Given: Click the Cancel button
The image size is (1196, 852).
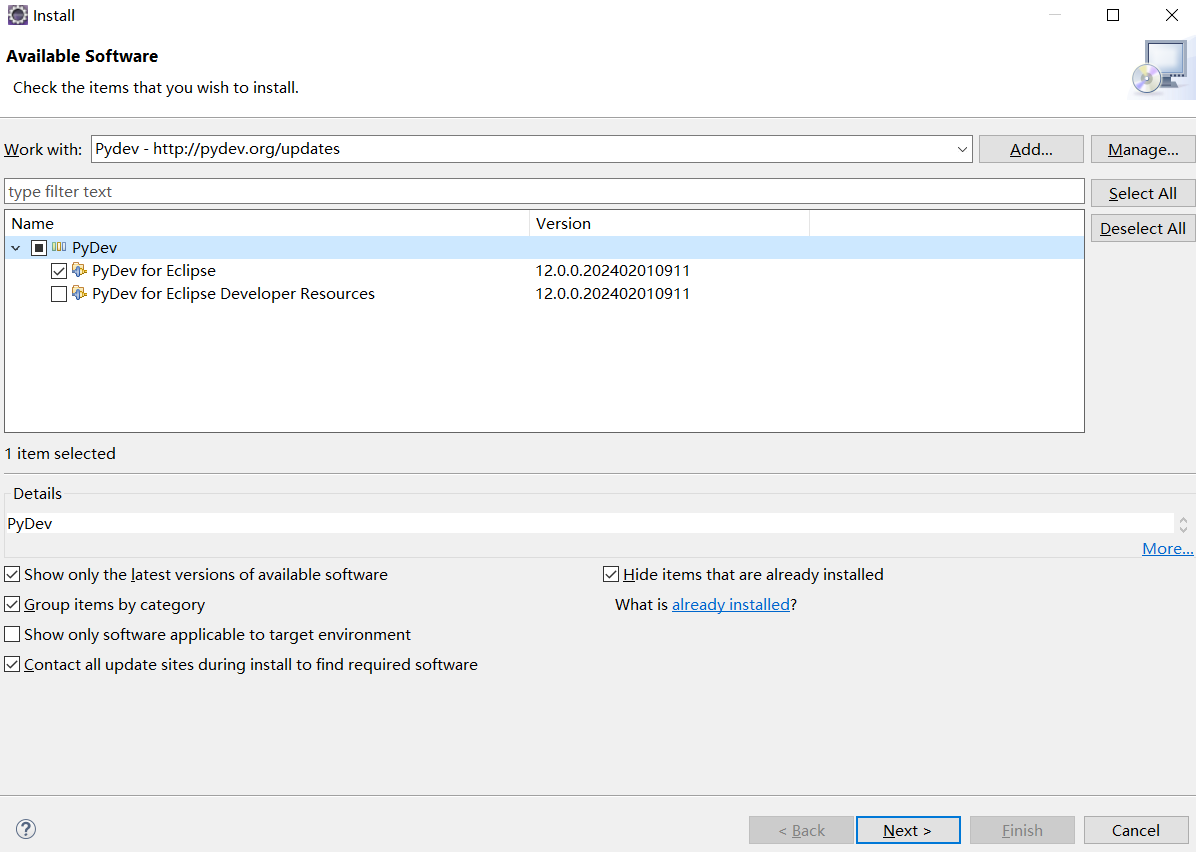Looking at the screenshot, I should [1136, 830].
